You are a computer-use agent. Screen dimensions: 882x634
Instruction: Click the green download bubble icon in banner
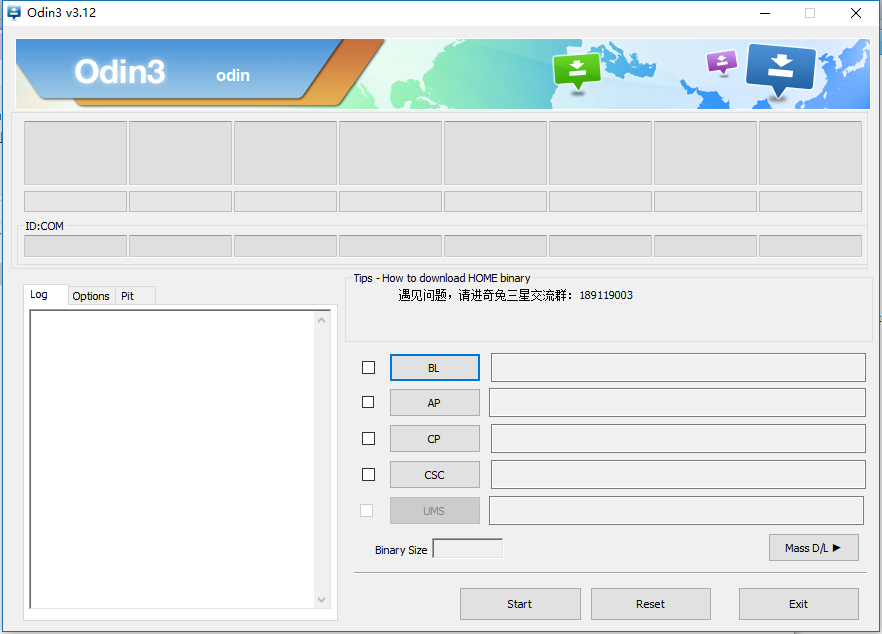coord(576,70)
